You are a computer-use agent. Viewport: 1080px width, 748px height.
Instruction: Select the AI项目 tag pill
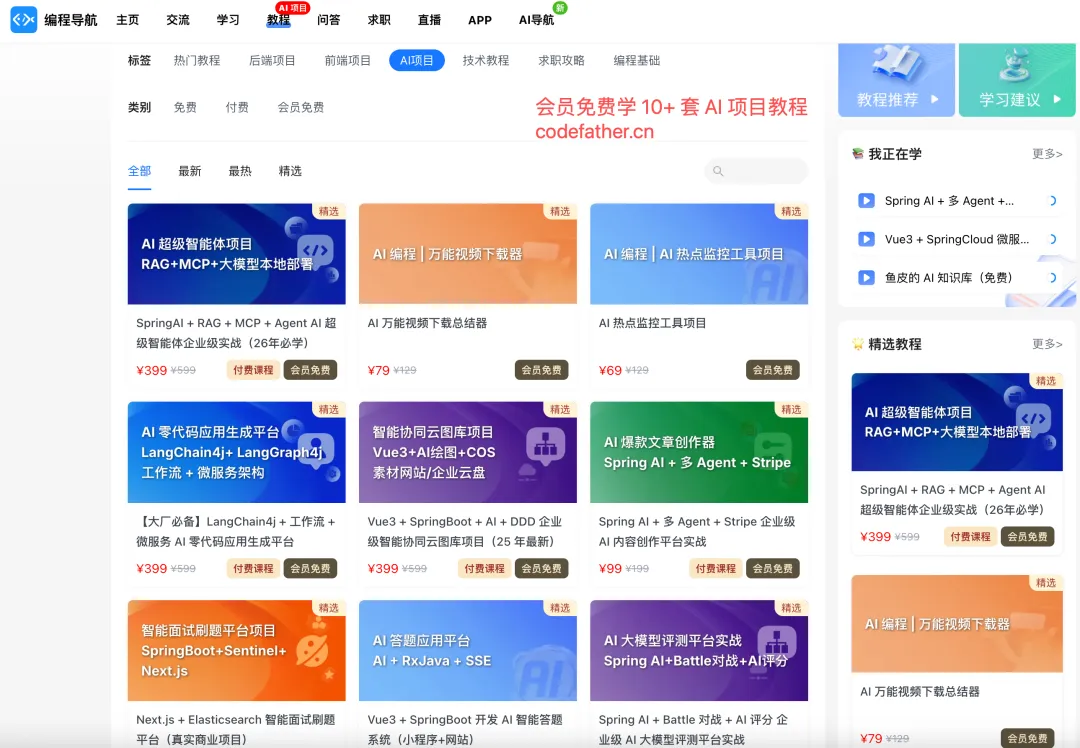417,61
